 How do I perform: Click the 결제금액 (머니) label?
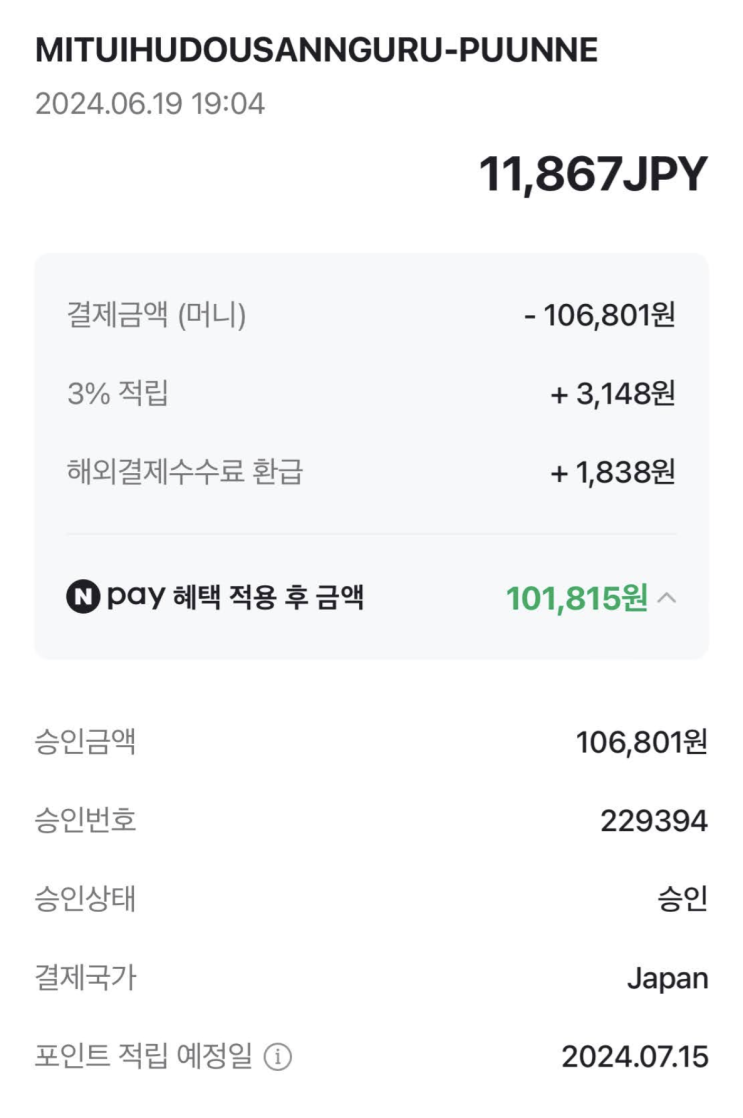156,316
